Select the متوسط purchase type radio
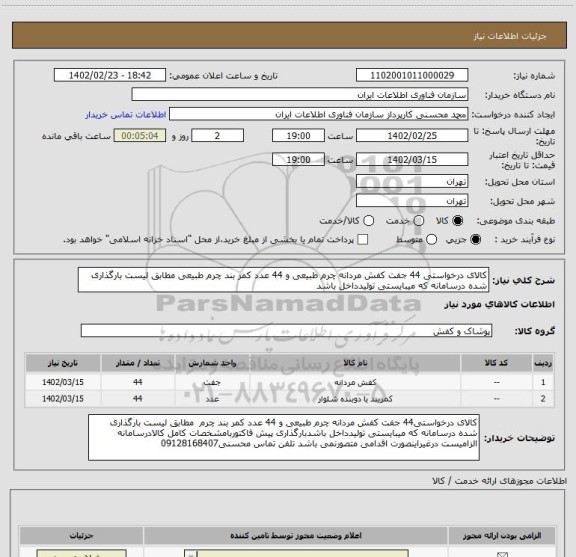Viewport: 576px width, 557px height. pyautogui.click(x=431, y=240)
